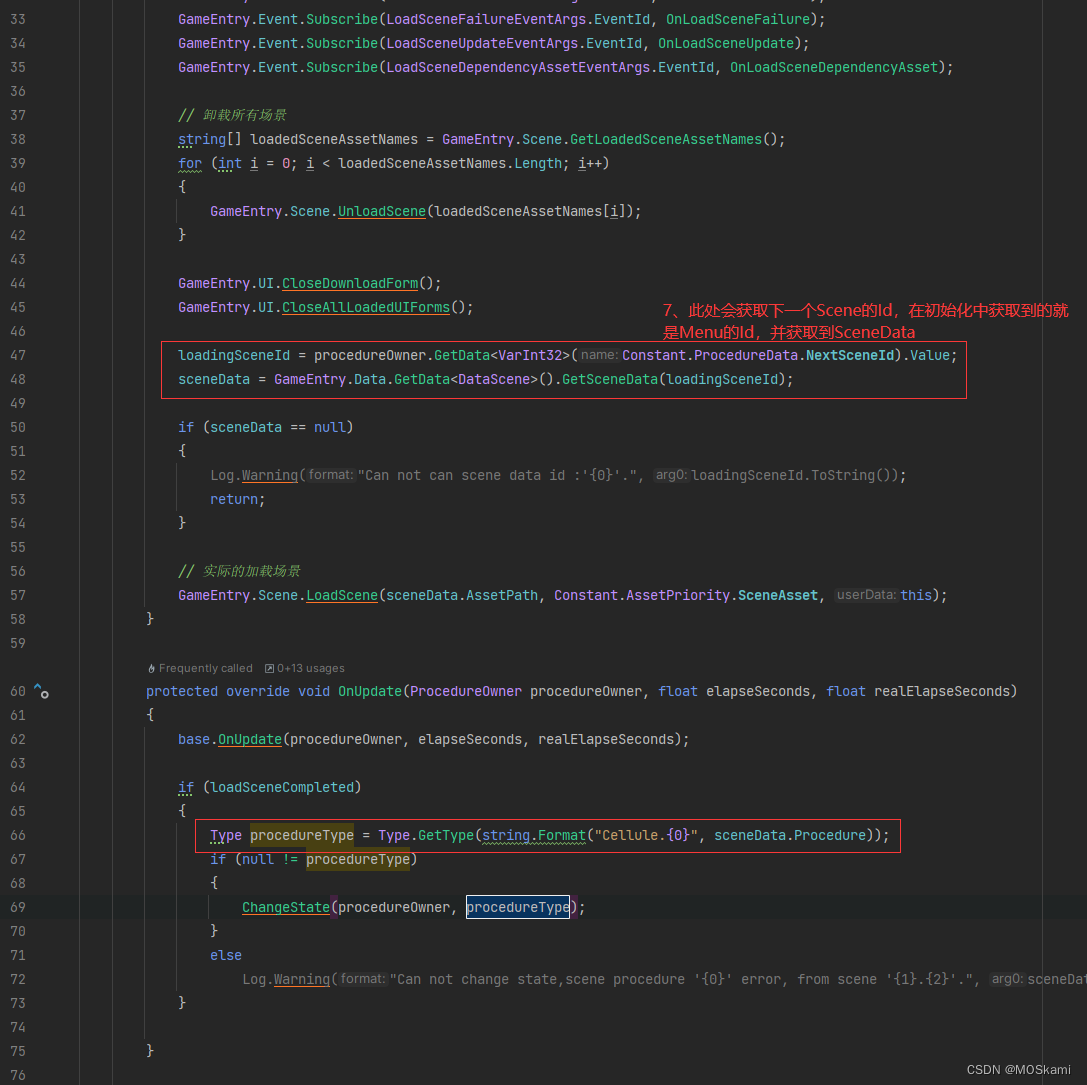Click procedureType declaration on line 66
The width and height of the screenshot is (1087, 1085).
(302, 835)
